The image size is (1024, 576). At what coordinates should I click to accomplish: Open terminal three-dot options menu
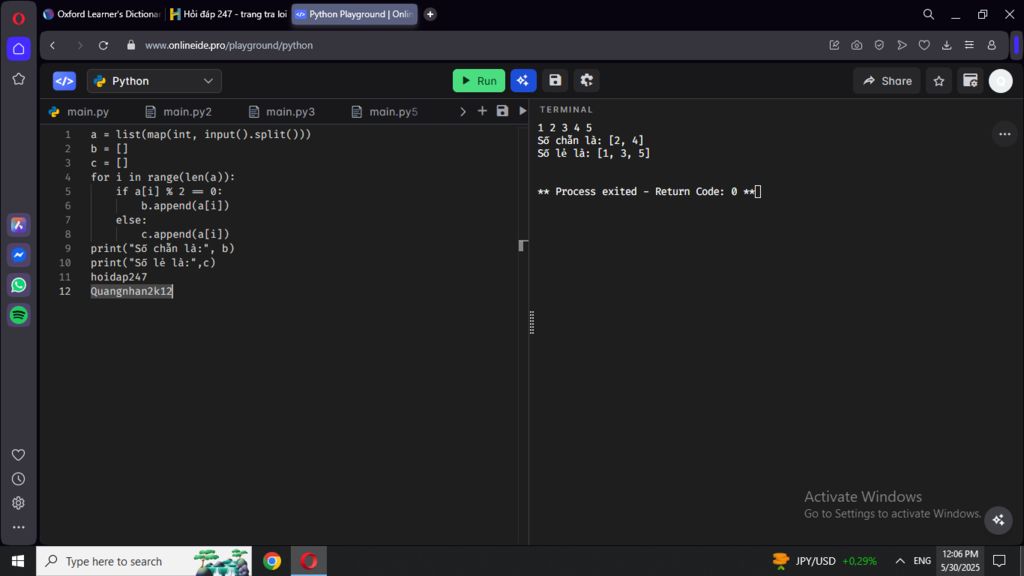(x=1004, y=134)
